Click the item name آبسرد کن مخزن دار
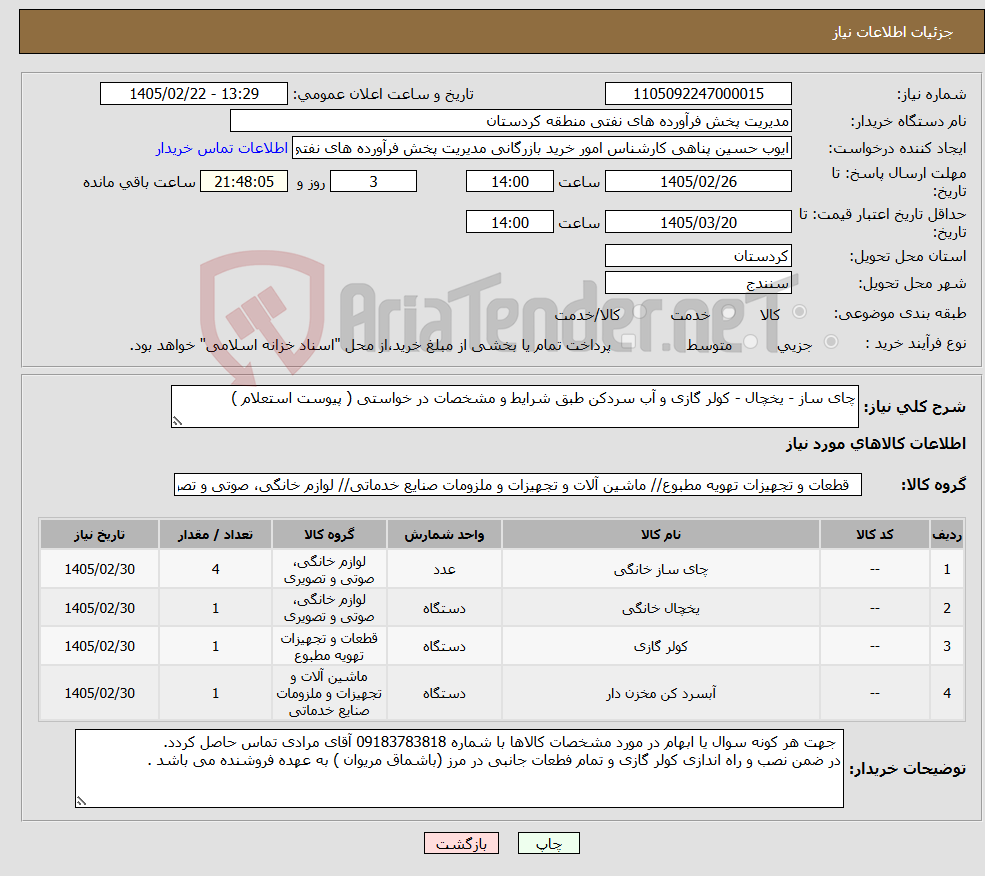The image size is (985, 876). pos(661,693)
